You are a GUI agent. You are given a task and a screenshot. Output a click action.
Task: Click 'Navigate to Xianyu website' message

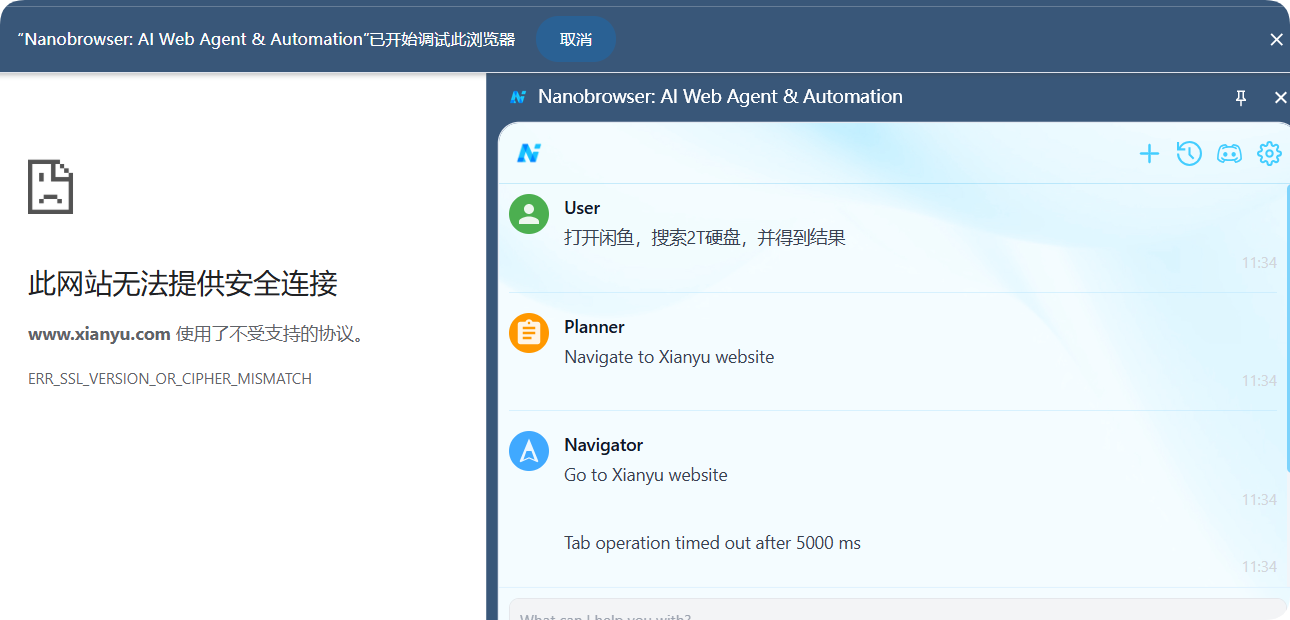[x=669, y=357]
